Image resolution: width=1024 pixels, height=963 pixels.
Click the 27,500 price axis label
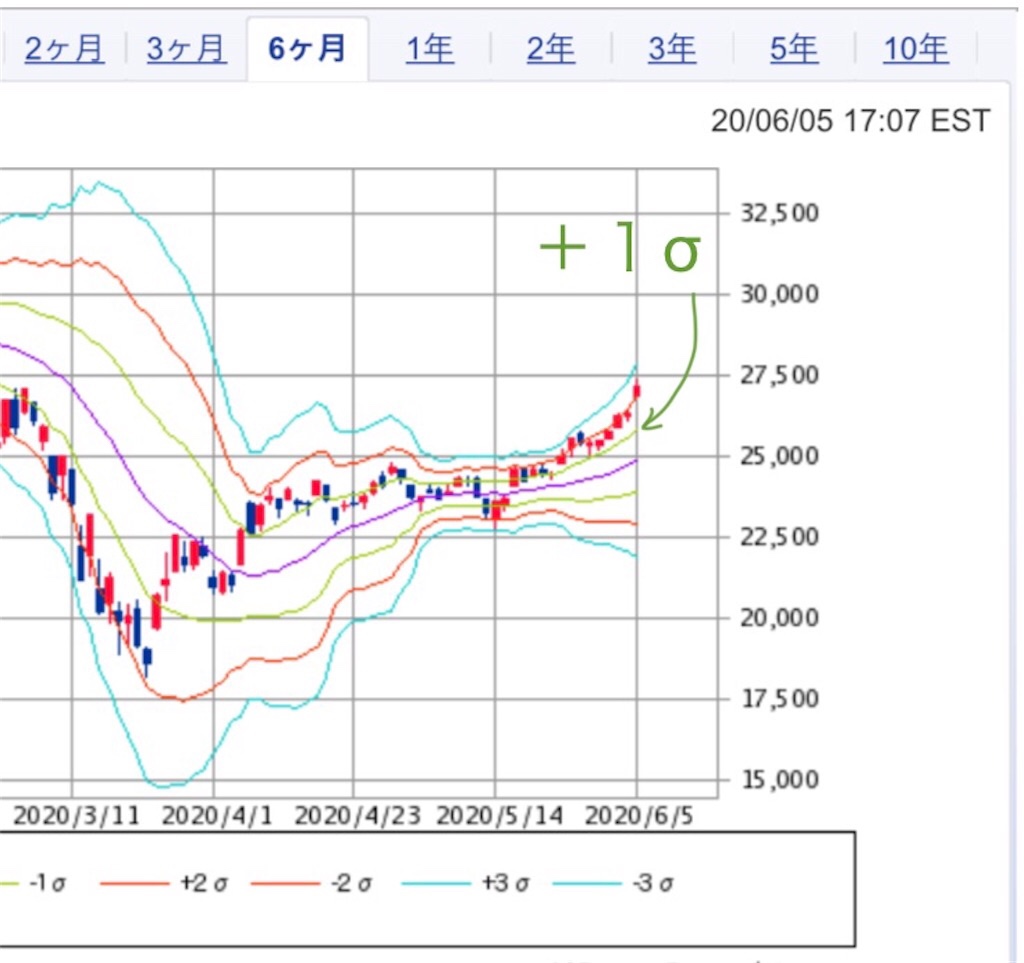pyautogui.click(x=779, y=375)
